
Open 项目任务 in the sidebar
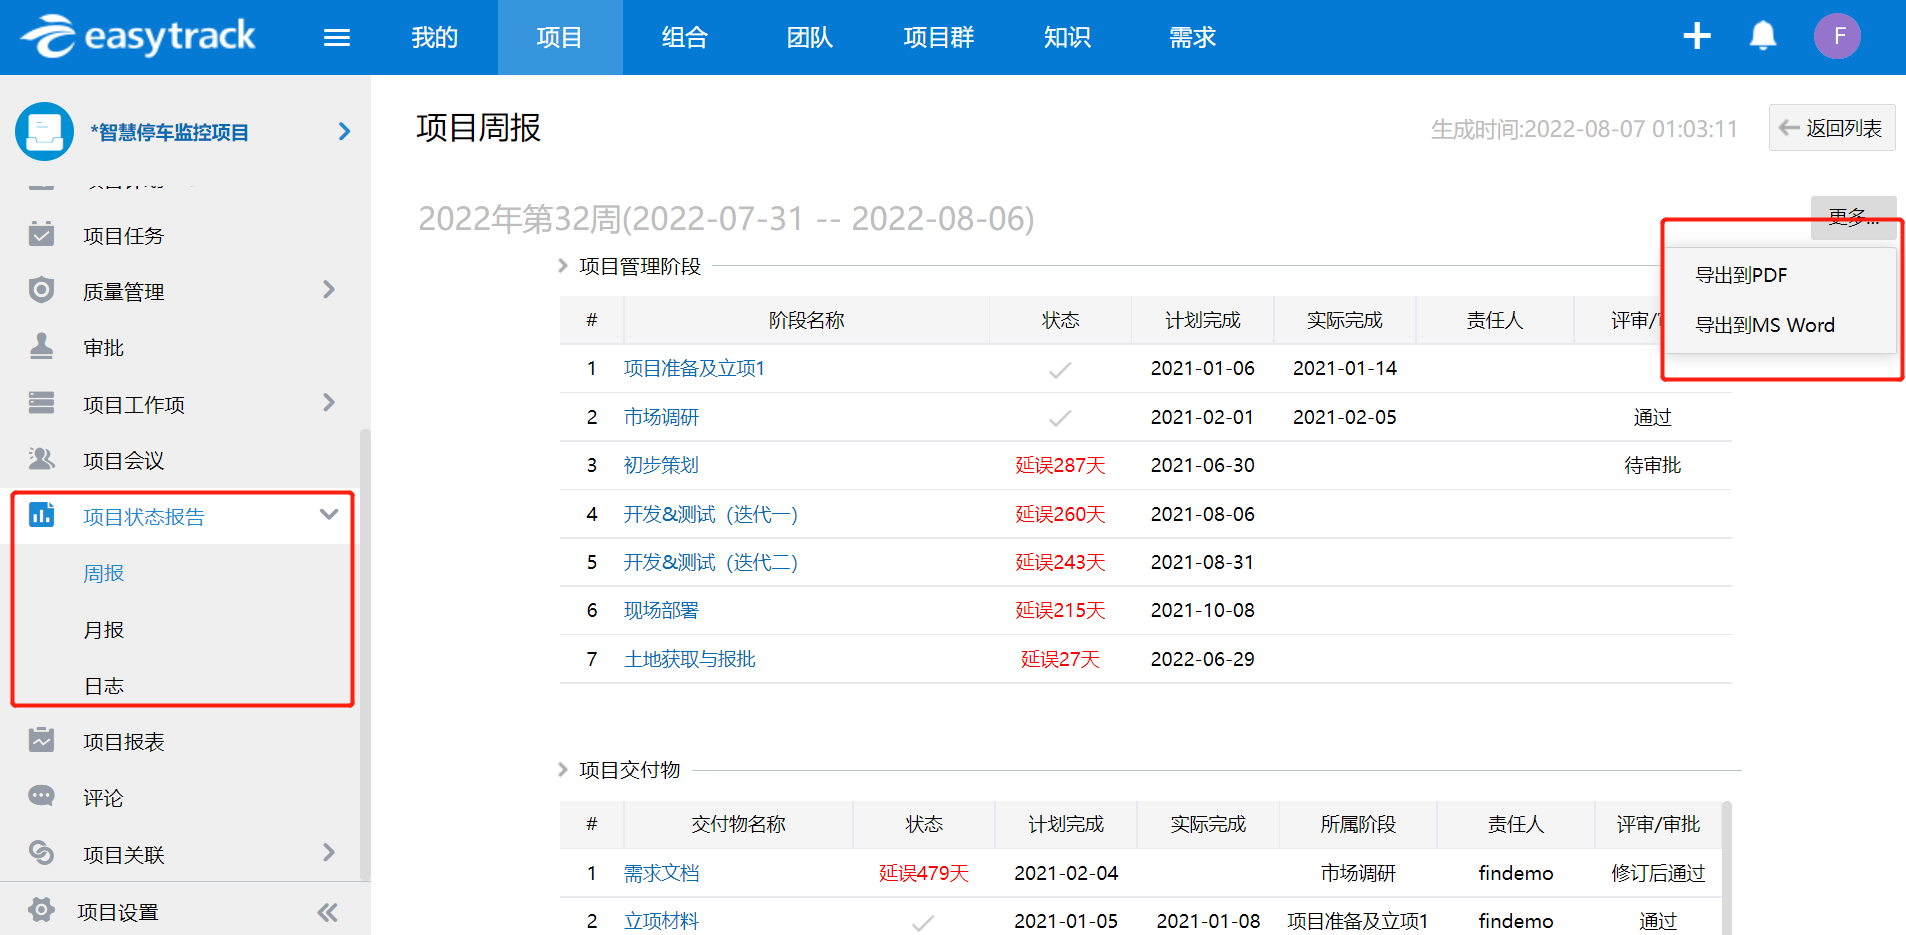click(x=123, y=236)
